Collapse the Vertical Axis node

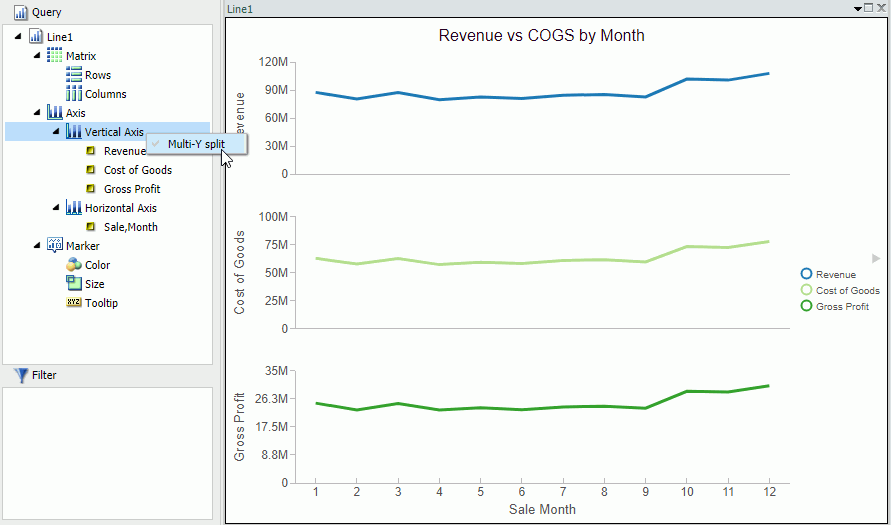[57, 131]
